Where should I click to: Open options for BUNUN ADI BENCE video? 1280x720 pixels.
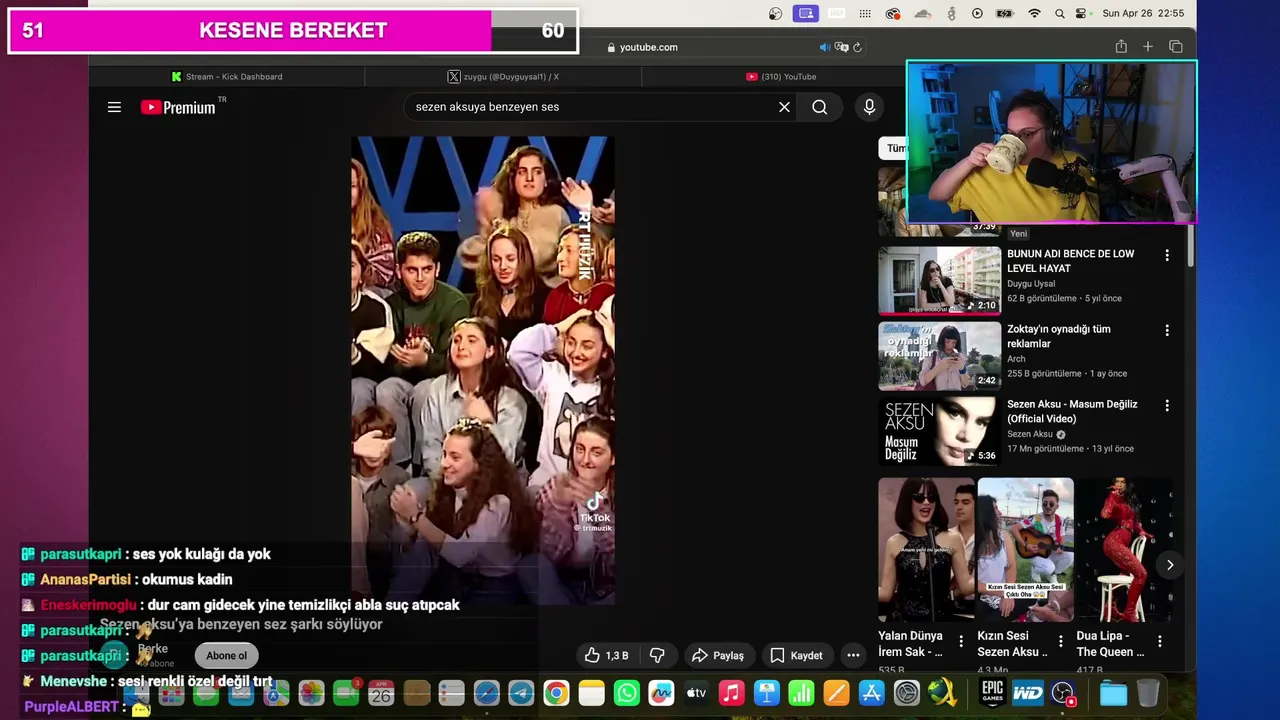point(1166,256)
